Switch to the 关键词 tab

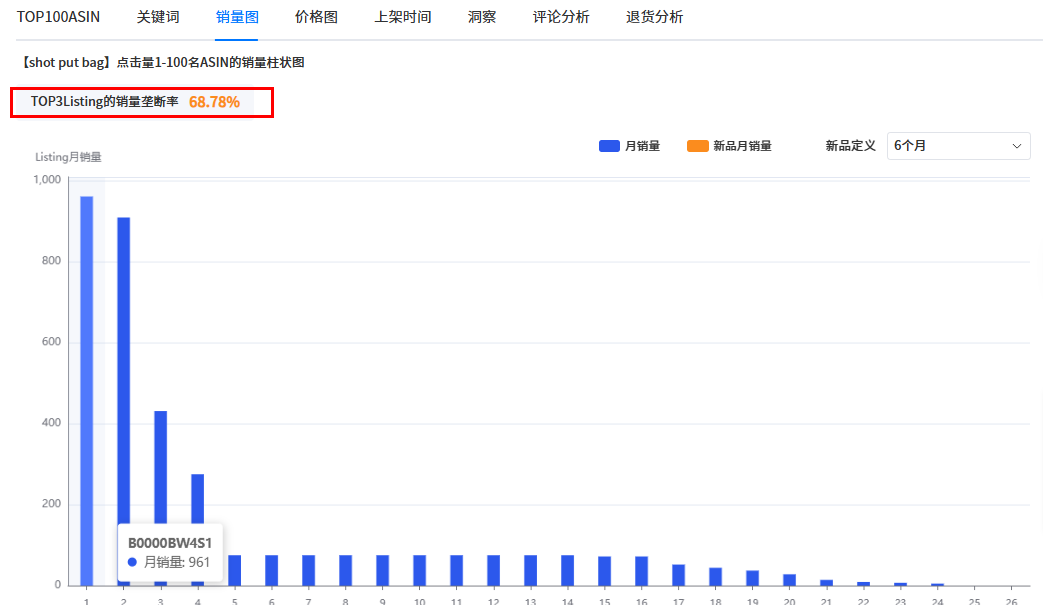pyautogui.click(x=158, y=17)
